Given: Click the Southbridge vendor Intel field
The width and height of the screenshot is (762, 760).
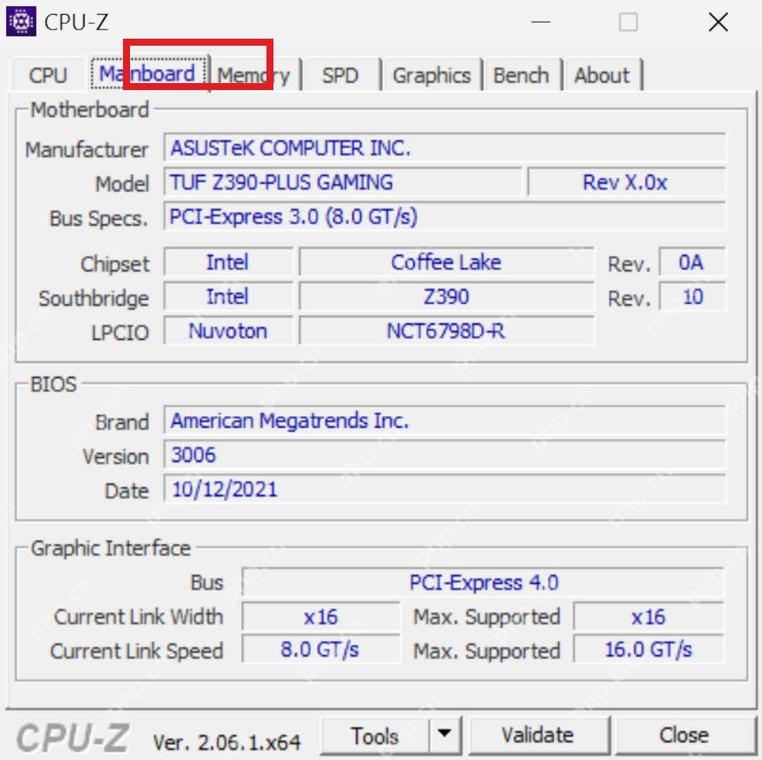Looking at the screenshot, I should point(228,296).
